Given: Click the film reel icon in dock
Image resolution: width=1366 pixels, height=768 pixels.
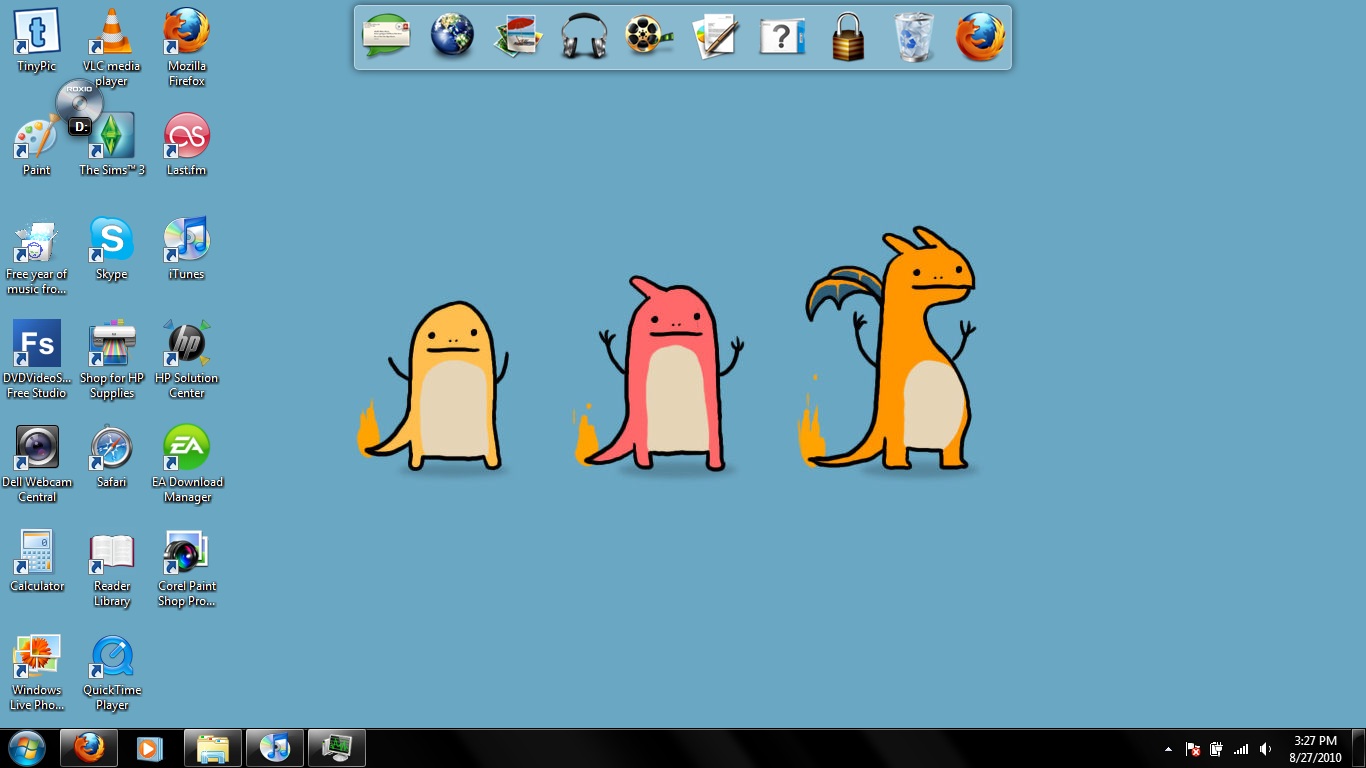Looking at the screenshot, I should coord(649,38).
